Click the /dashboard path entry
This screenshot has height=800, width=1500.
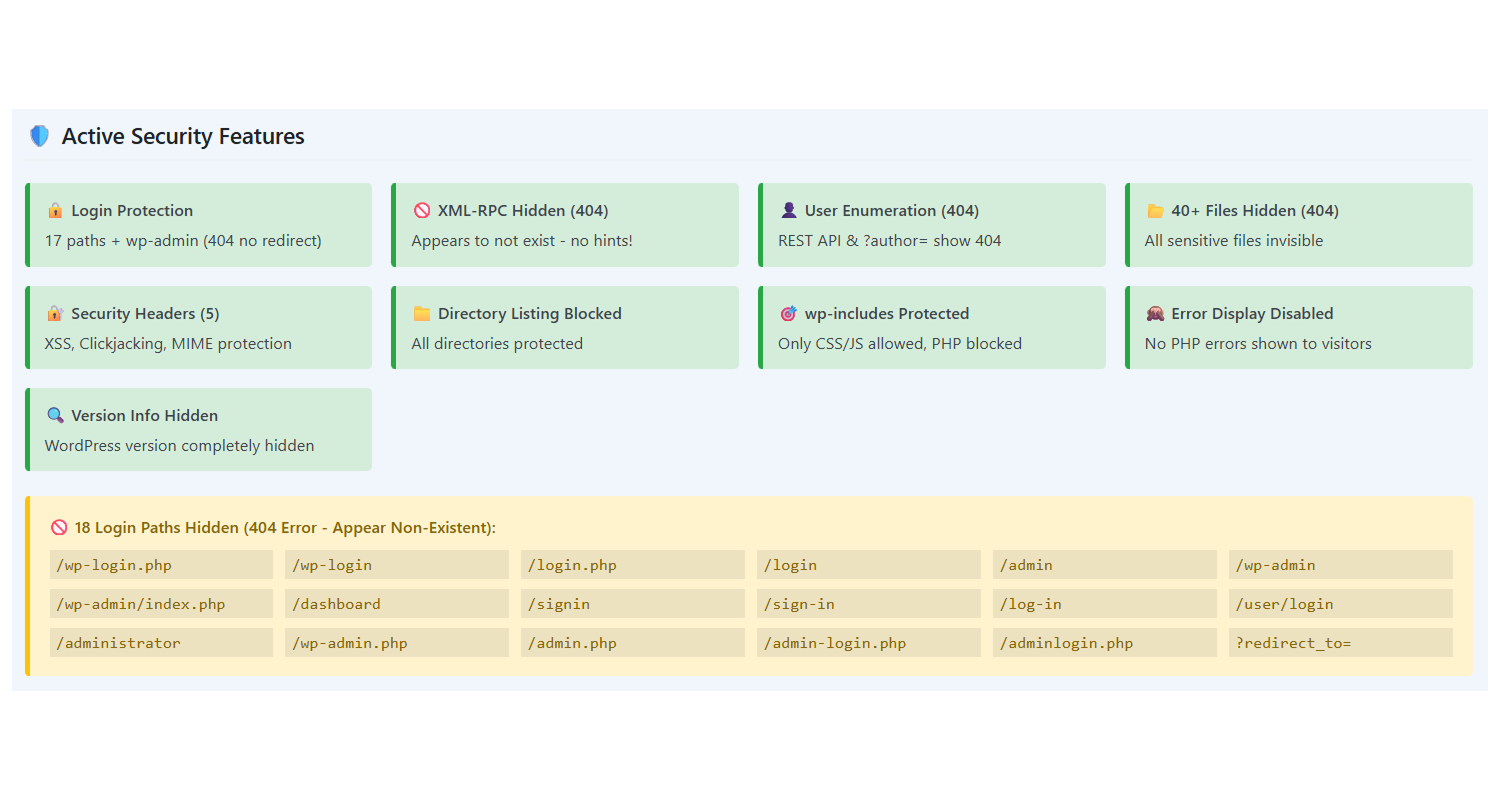pos(397,604)
